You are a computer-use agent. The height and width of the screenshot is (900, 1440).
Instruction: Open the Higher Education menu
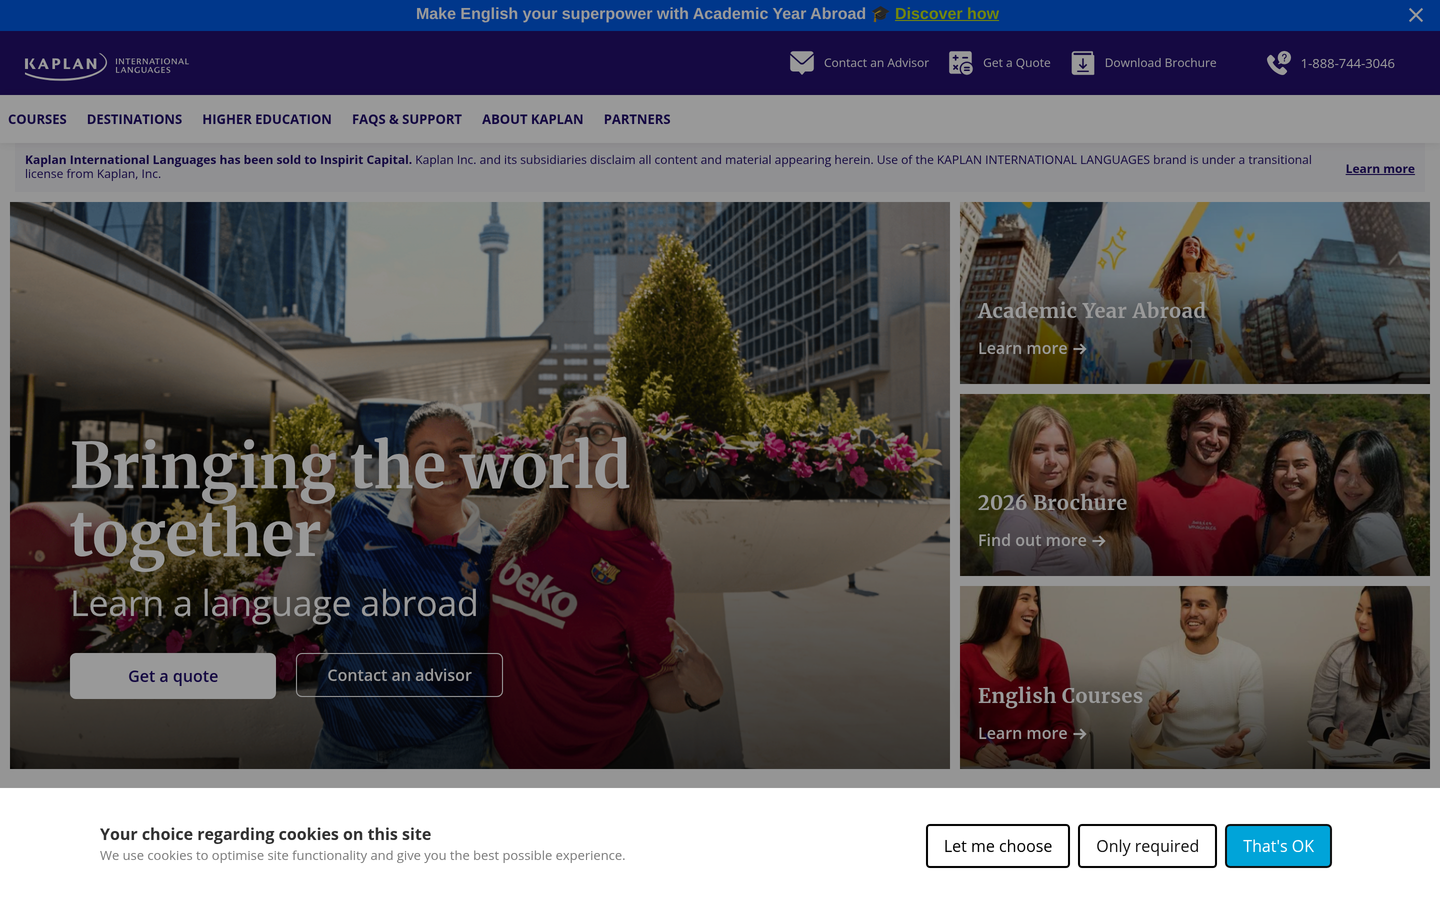(x=267, y=119)
